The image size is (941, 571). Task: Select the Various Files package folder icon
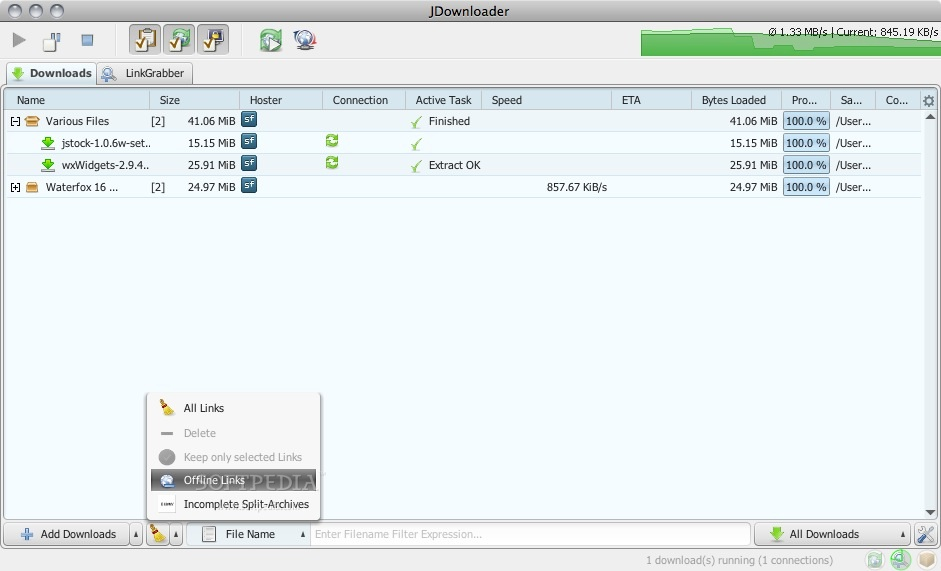click(32, 121)
